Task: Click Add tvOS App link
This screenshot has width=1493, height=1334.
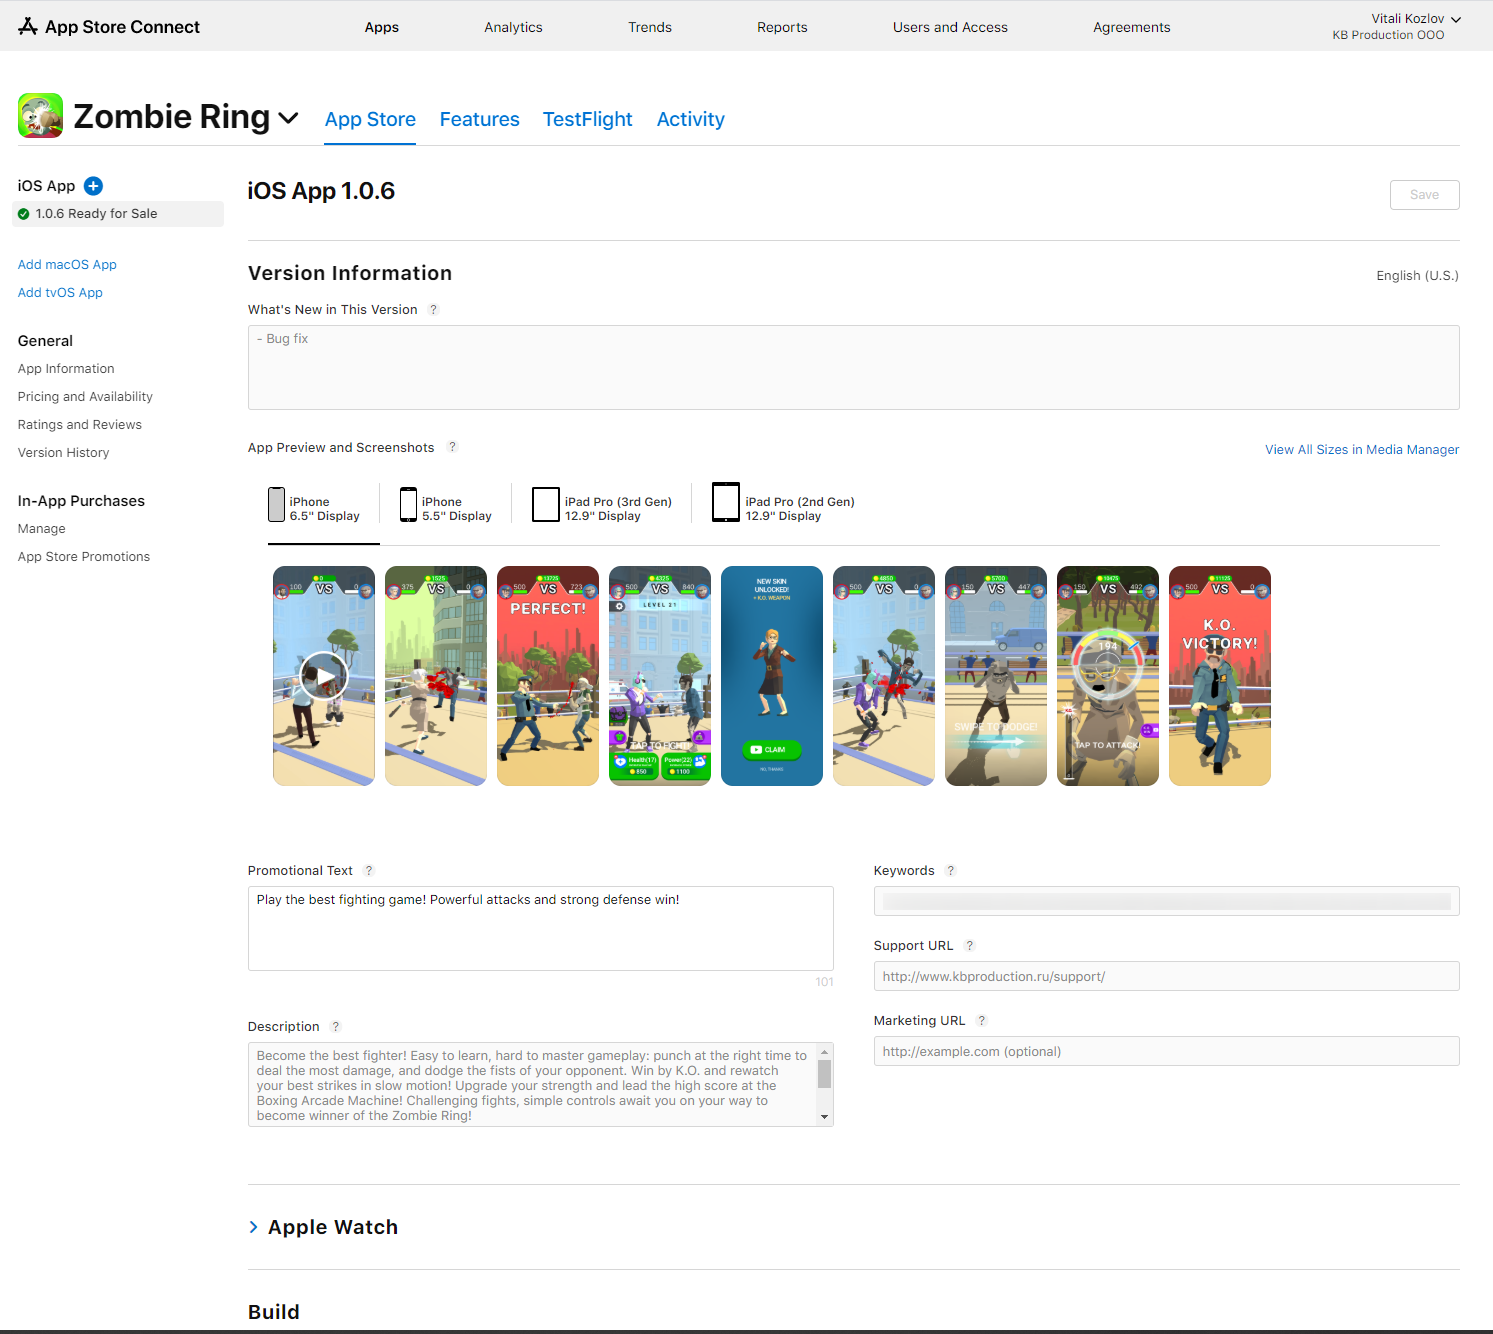Action: (x=60, y=293)
